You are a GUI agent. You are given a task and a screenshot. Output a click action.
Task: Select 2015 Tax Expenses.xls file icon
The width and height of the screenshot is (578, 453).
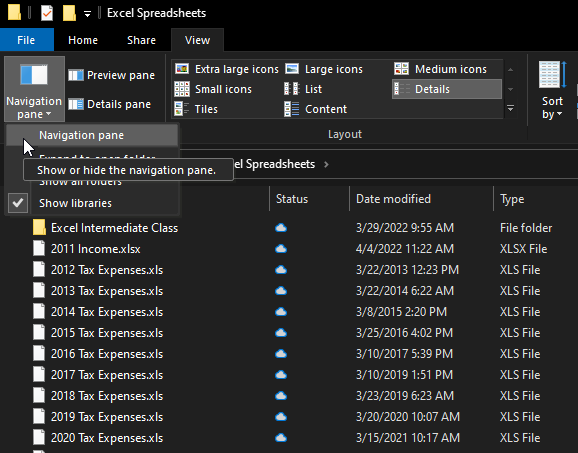[x=39, y=333]
